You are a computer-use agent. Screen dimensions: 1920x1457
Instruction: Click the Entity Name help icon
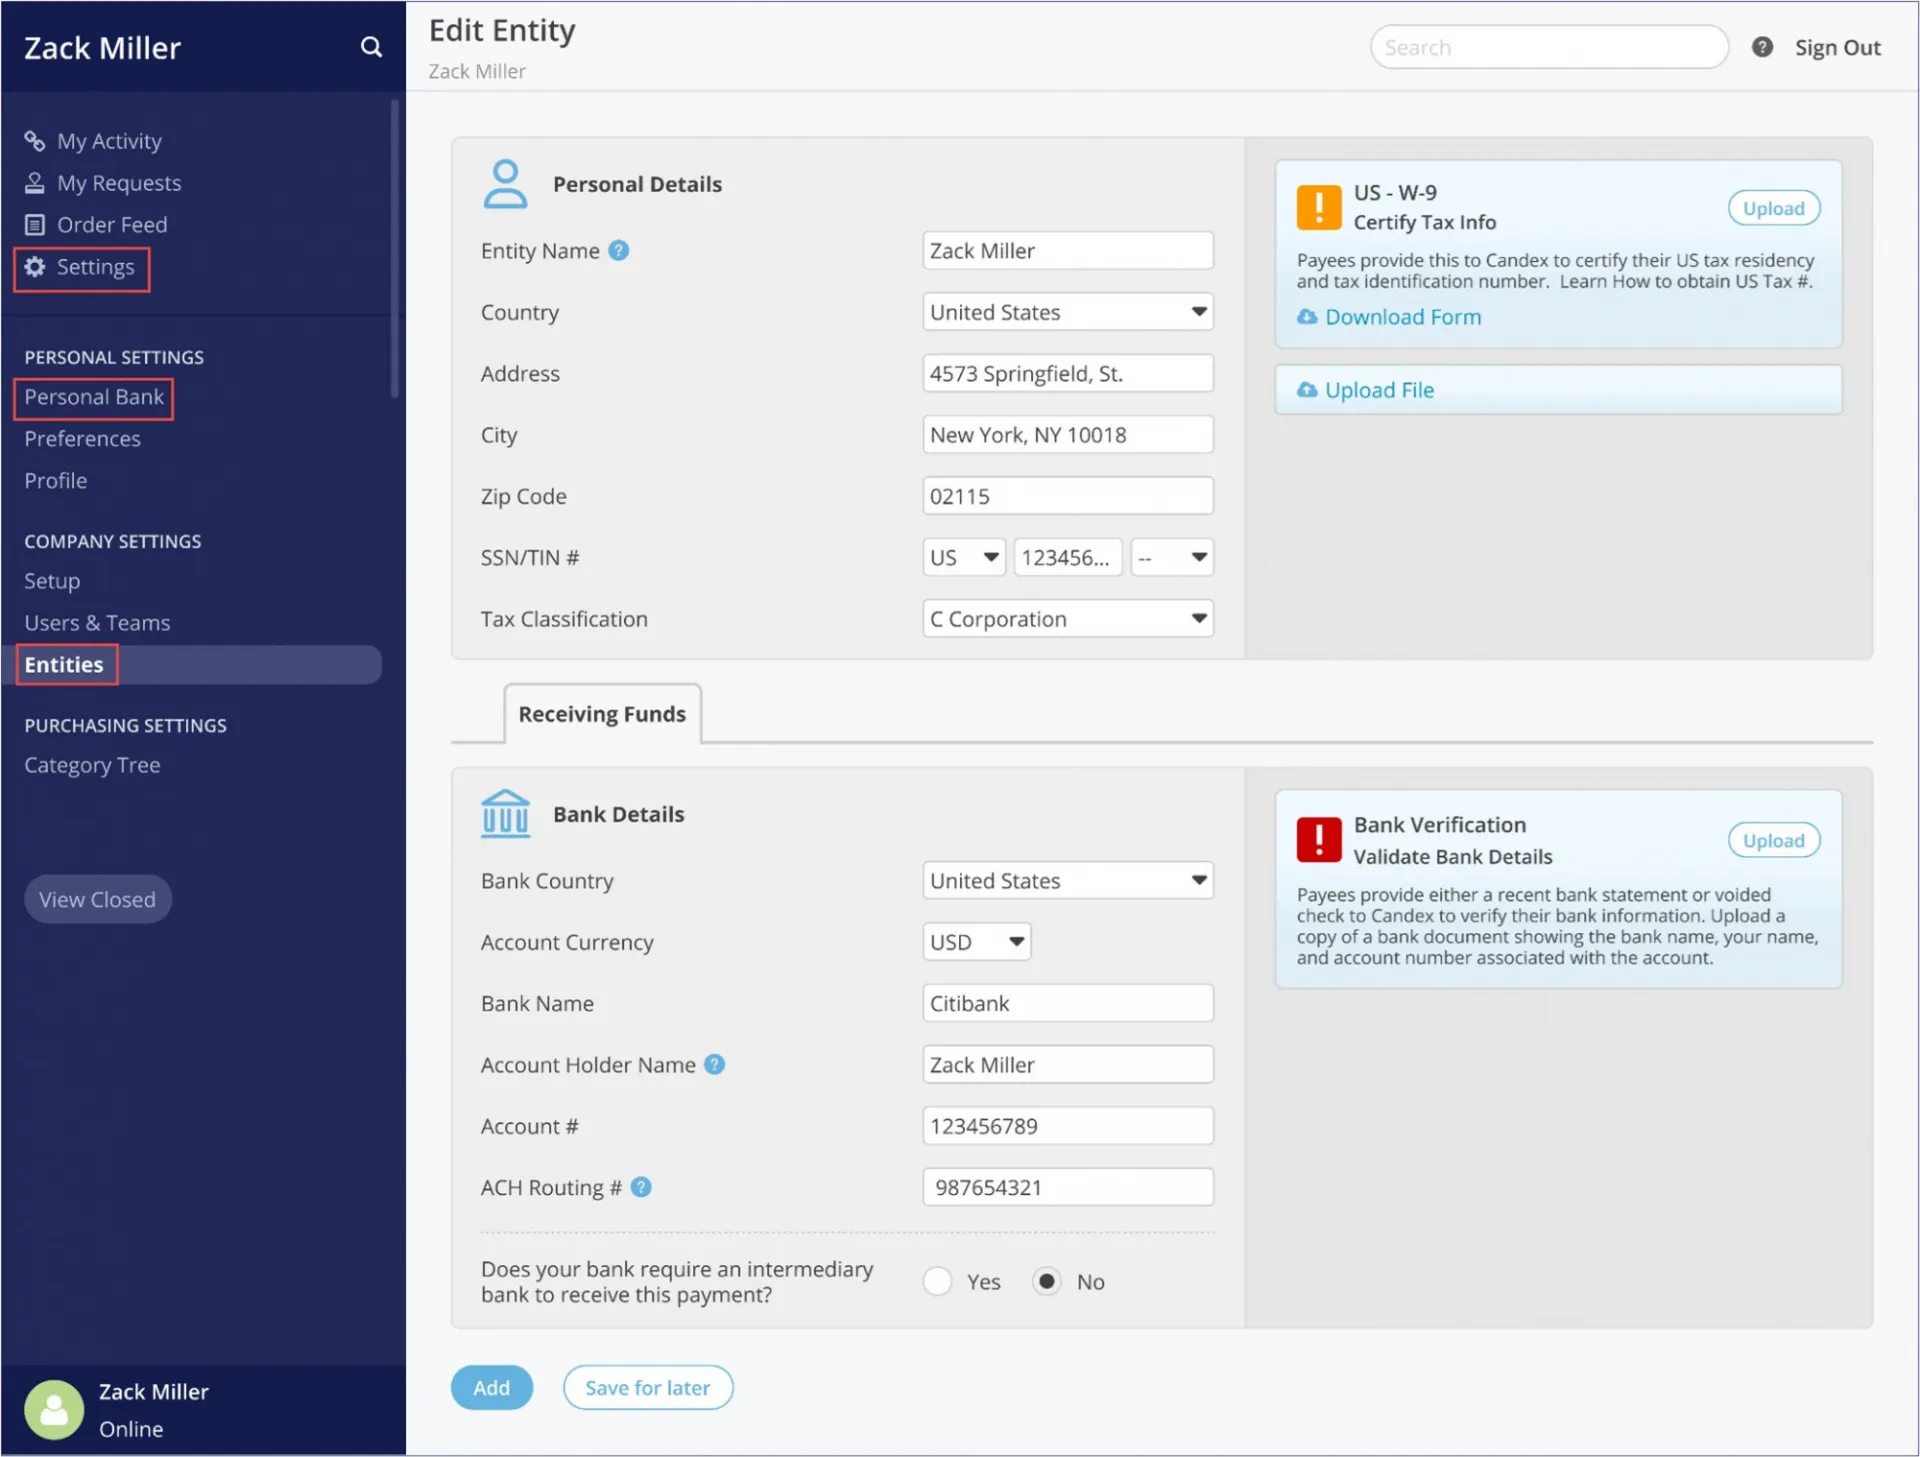click(x=619, y=251)
